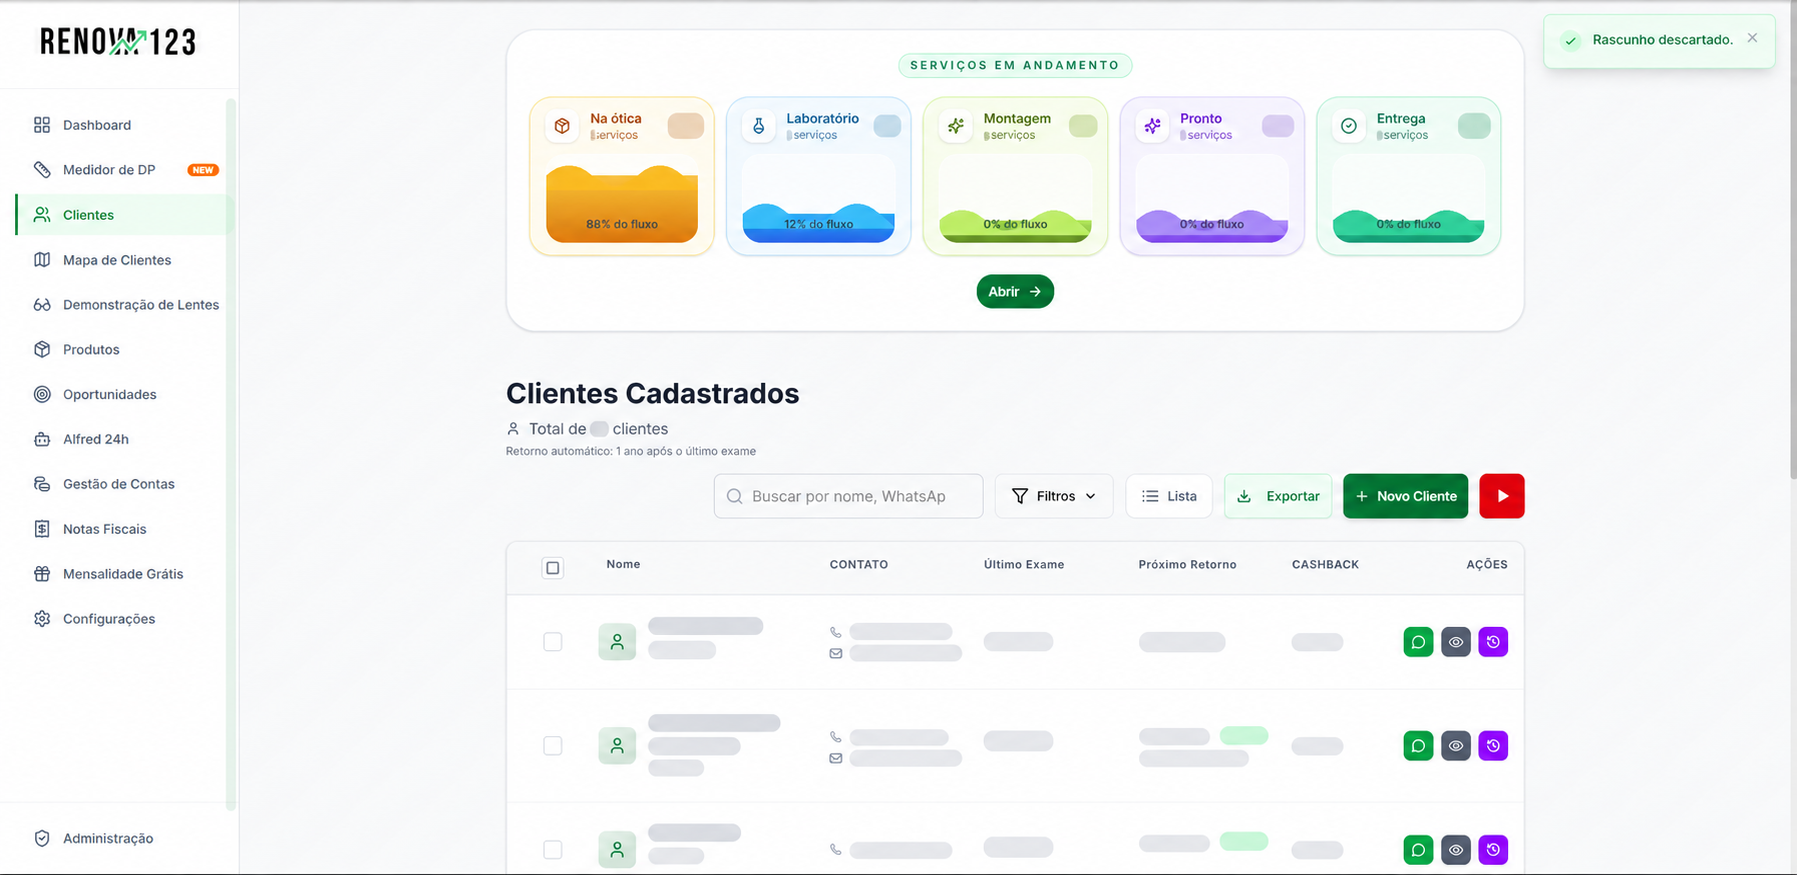Click the Configurações gear icon
The width and height of the screenshot is (1797, 875).
pyautogui.click(x=42, y=619)
